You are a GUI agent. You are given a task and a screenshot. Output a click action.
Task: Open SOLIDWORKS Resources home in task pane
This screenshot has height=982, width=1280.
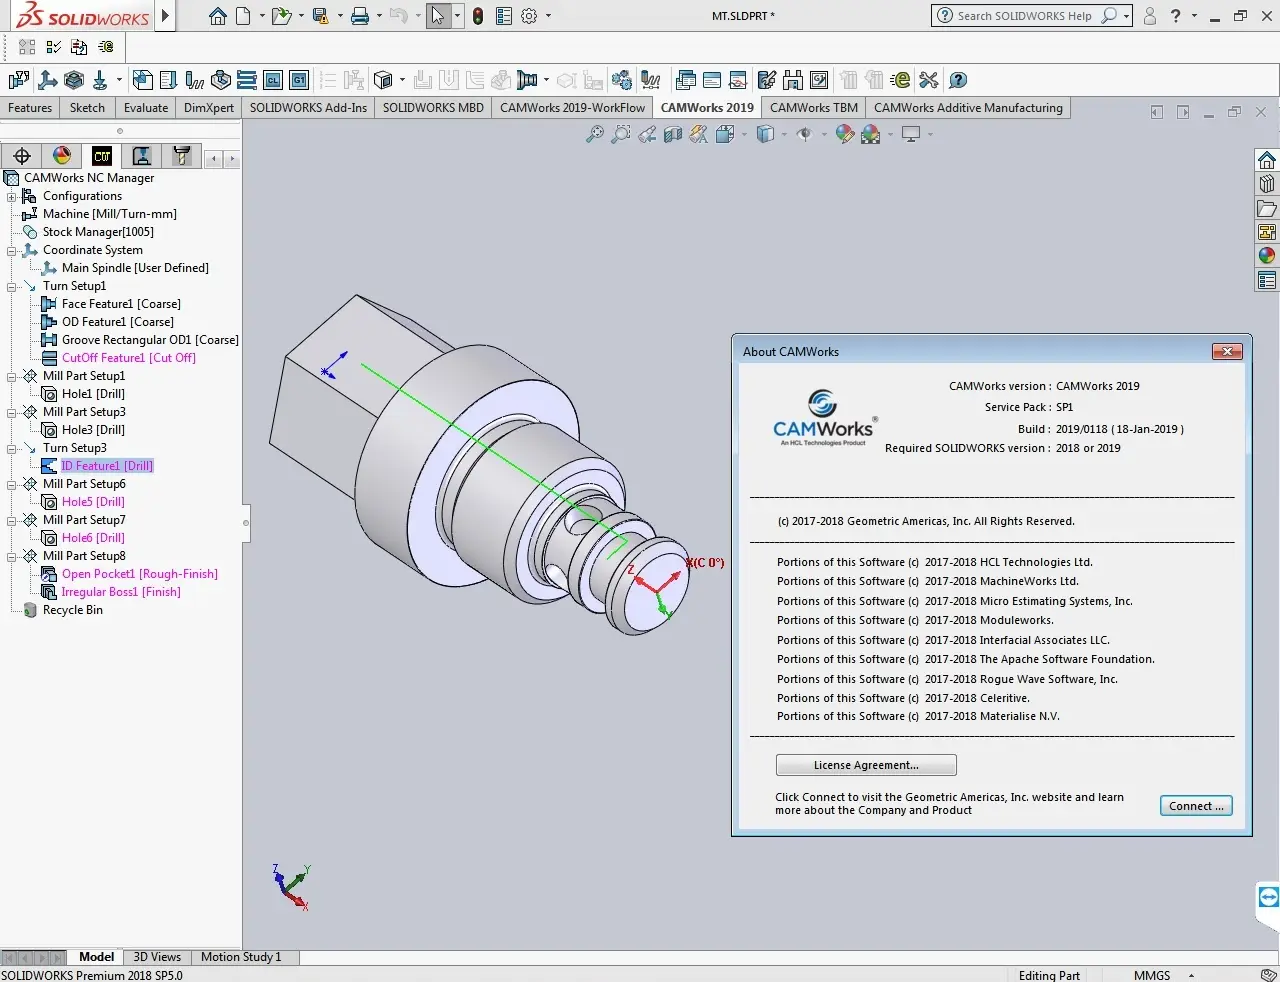click(x=1267, y=160)
